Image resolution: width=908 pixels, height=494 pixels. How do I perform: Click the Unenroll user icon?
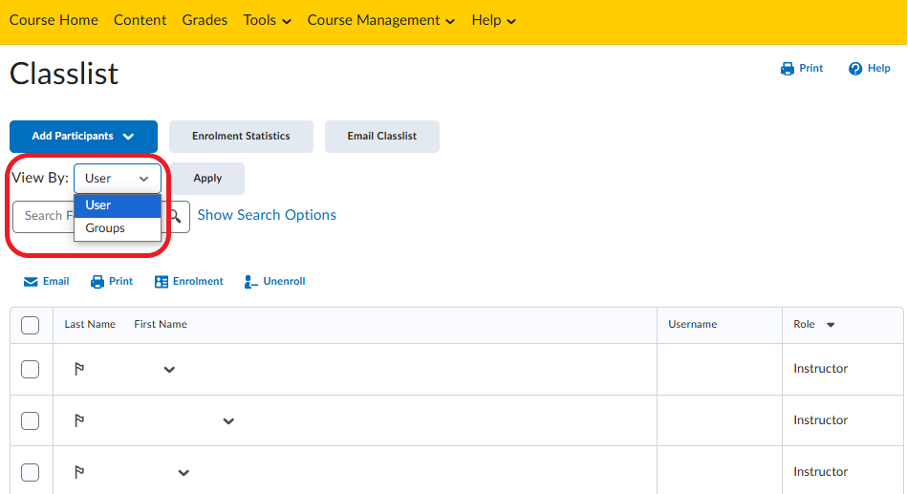250,281
